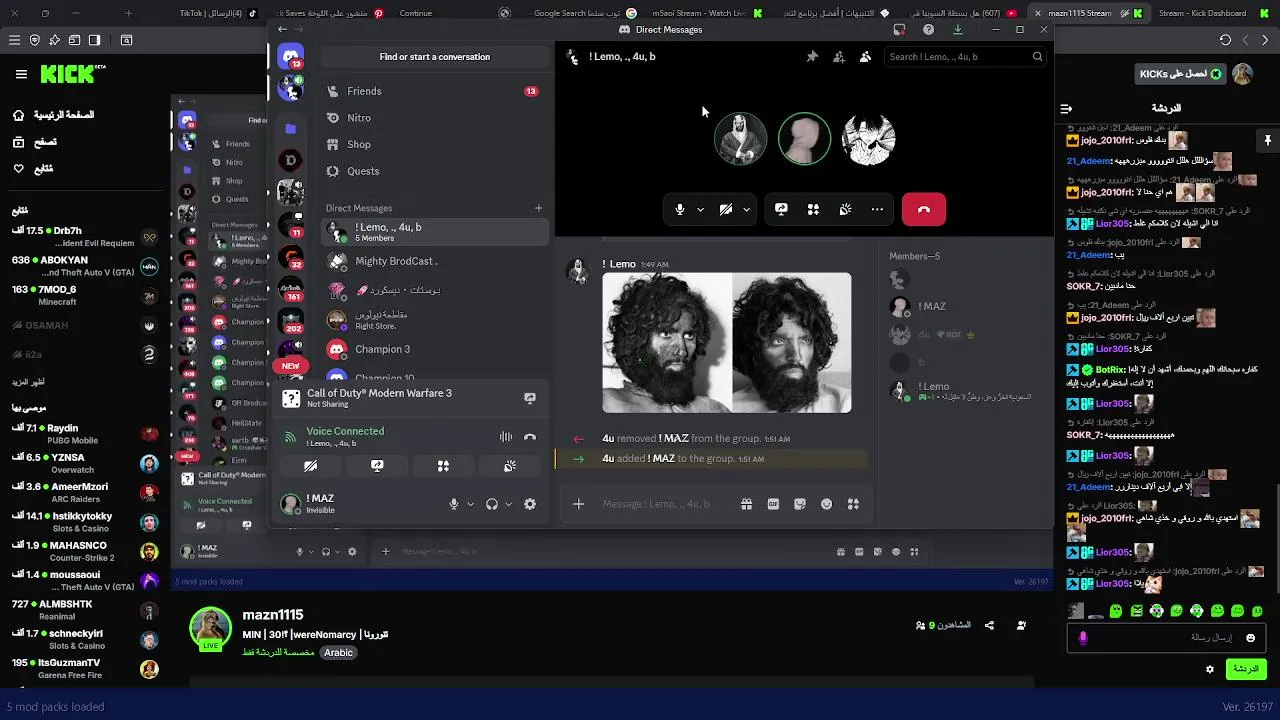Attach a file with message box plus
The height and width of the screenshot is (720, 1280).
578,504
